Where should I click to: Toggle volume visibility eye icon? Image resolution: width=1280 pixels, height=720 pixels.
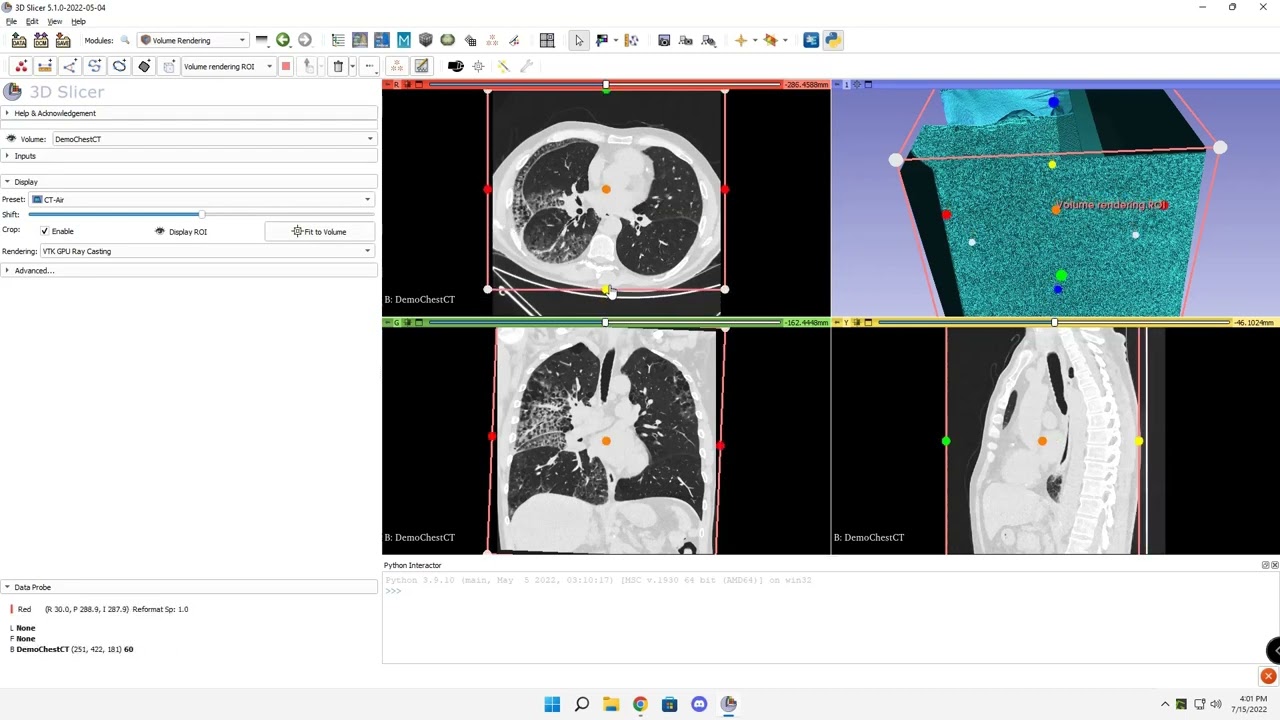click(x=11, y=139)
